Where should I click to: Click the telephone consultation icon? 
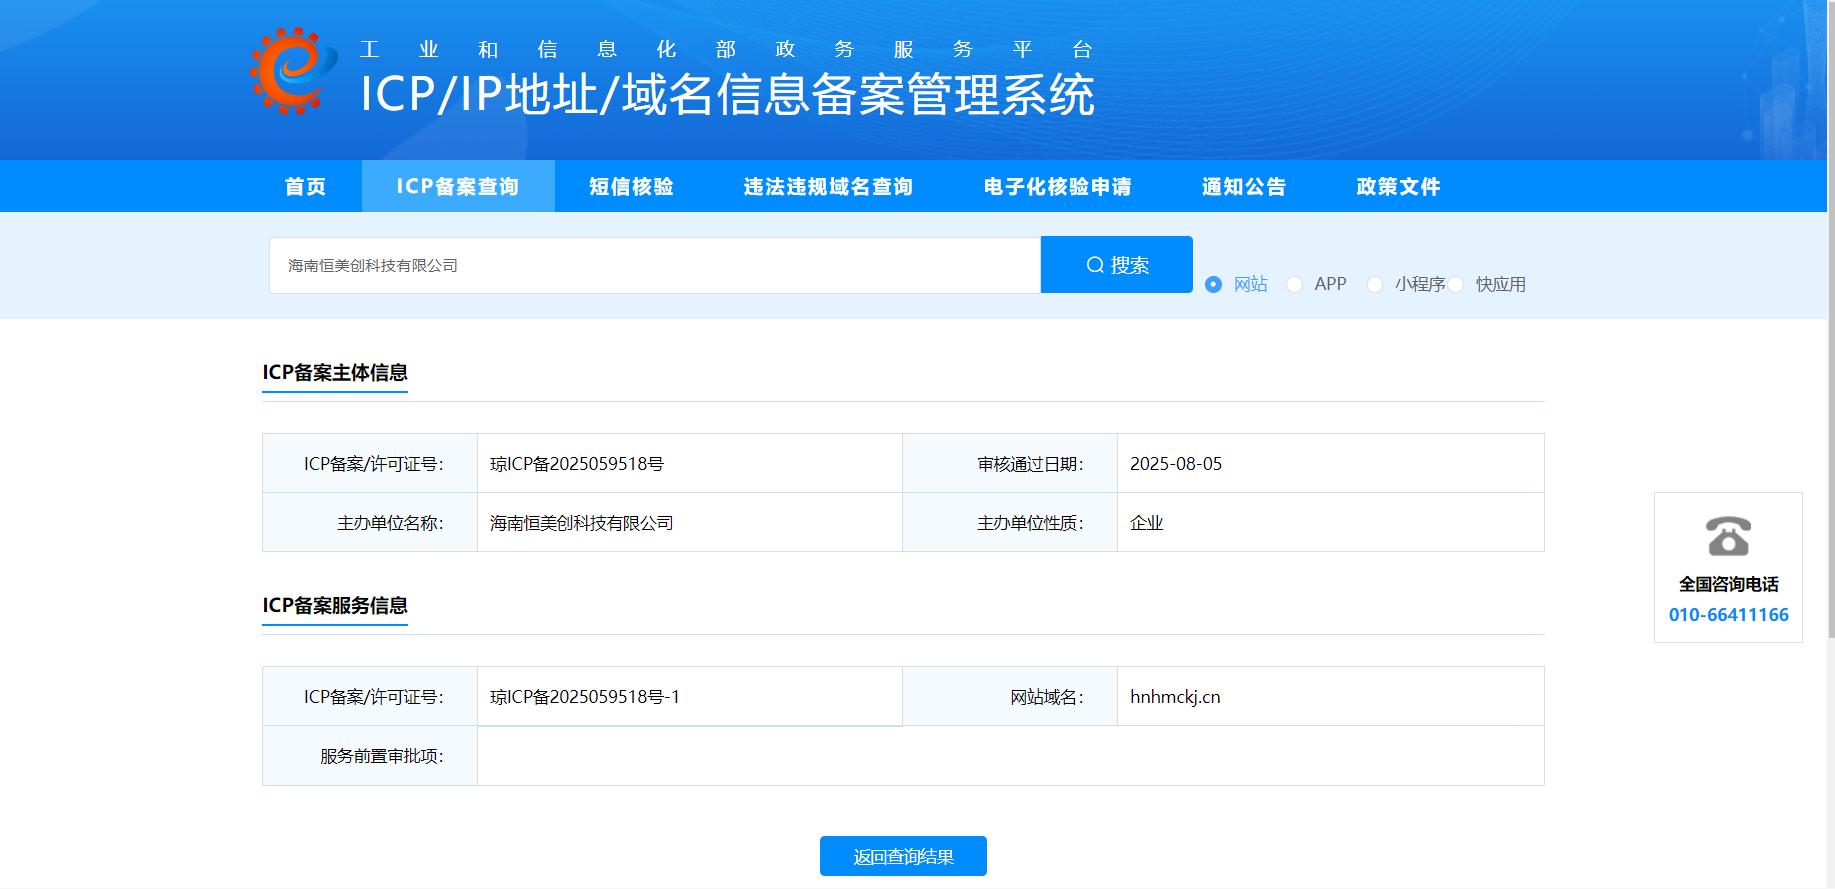pos(1728,536)
